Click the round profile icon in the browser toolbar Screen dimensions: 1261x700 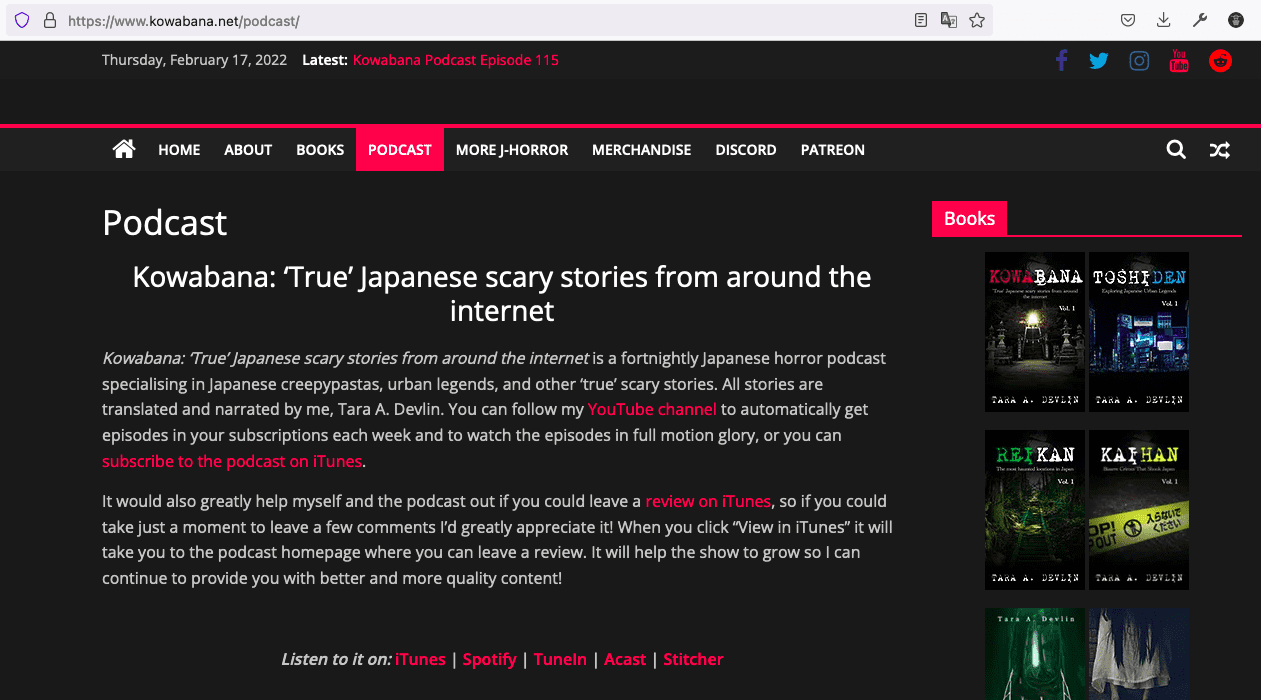[x=1236, y=20]
